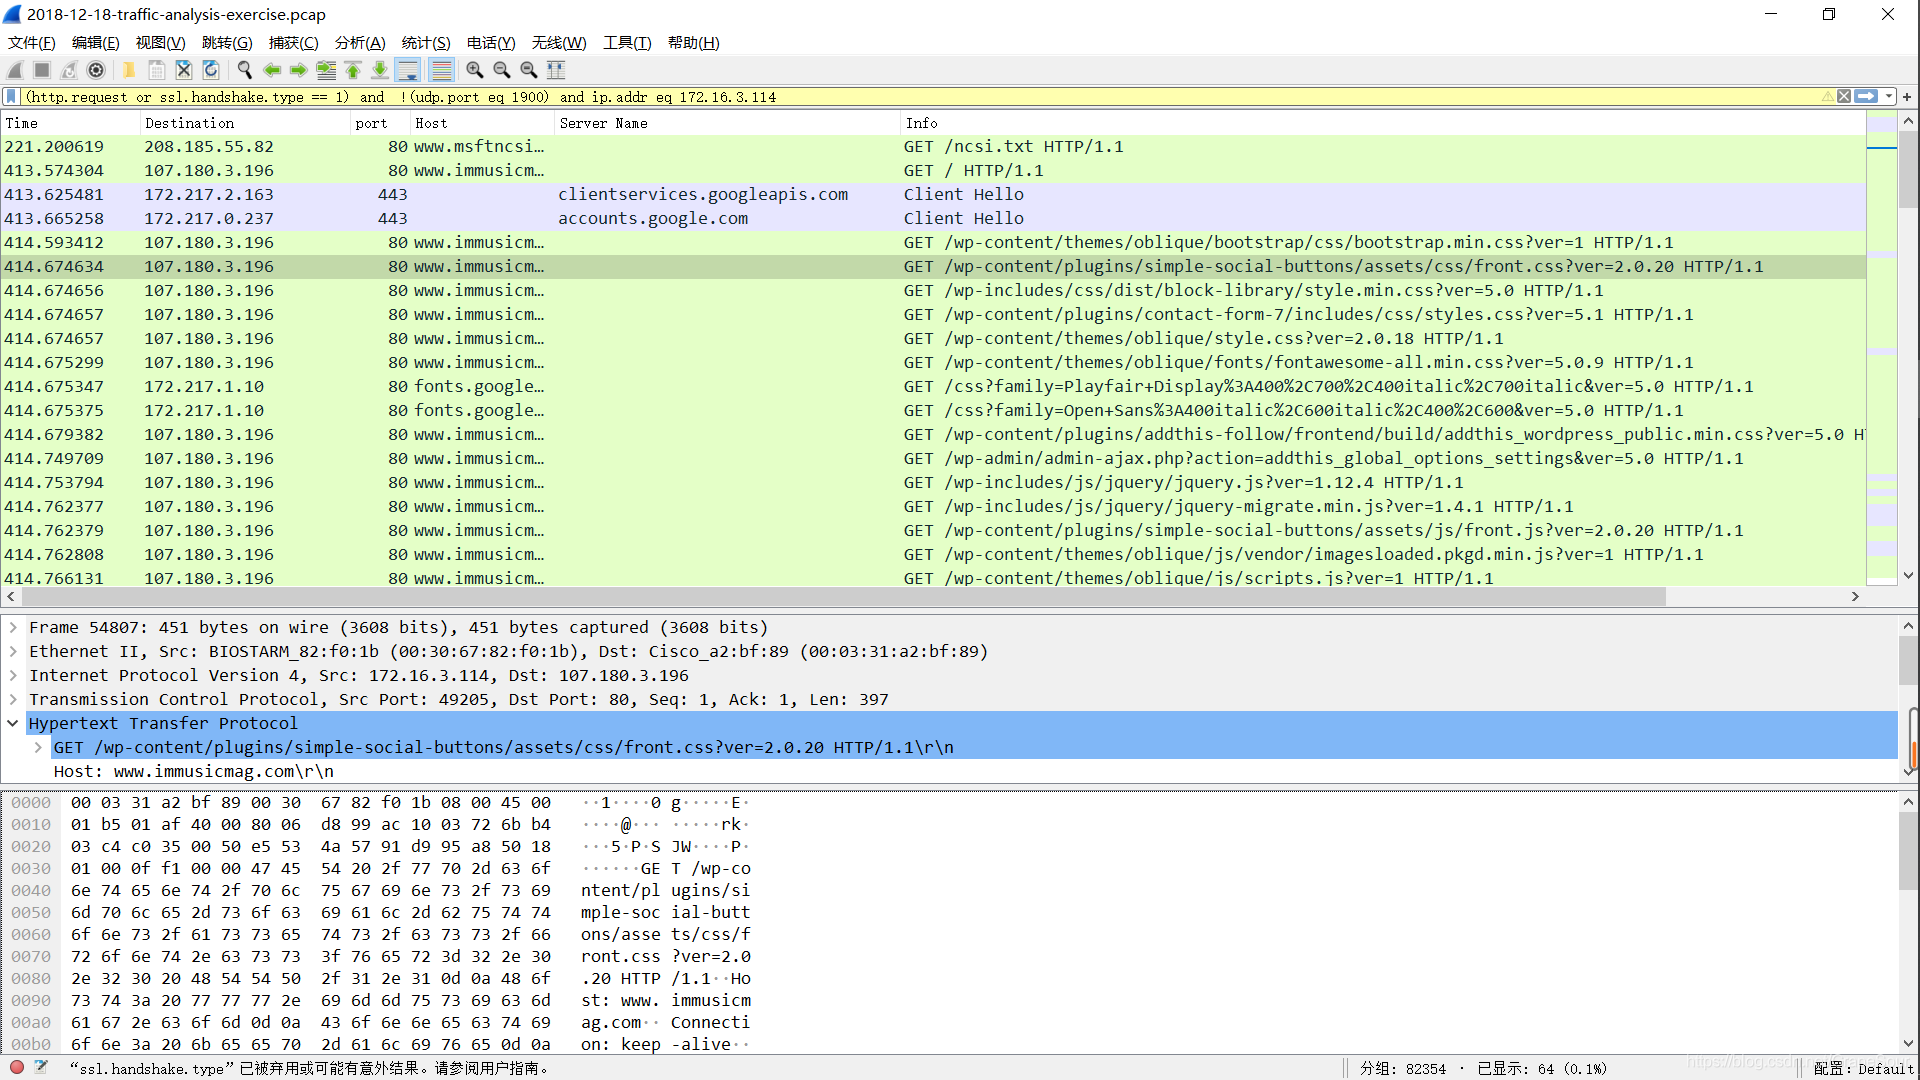Open the 捕获(C) menu
The width and height of the screenshot is (1920, 1080).
[x=293, y=43]
